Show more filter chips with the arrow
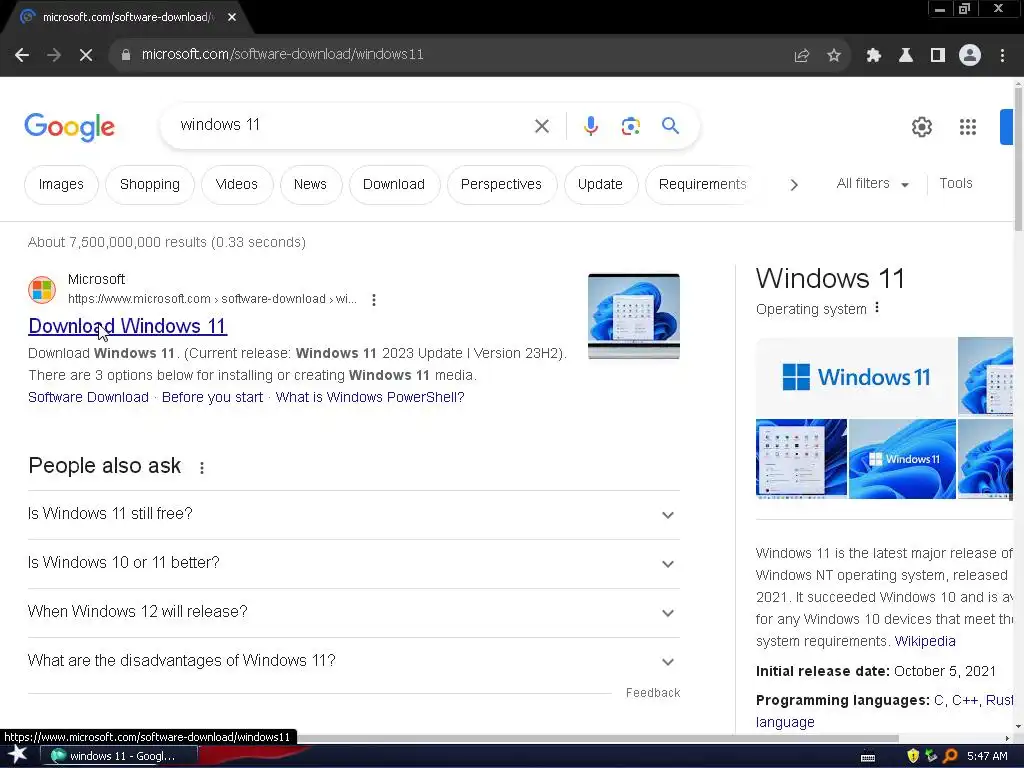This screenshot has height=768, width=1024. pyautogui.click(x=793, y=185)
